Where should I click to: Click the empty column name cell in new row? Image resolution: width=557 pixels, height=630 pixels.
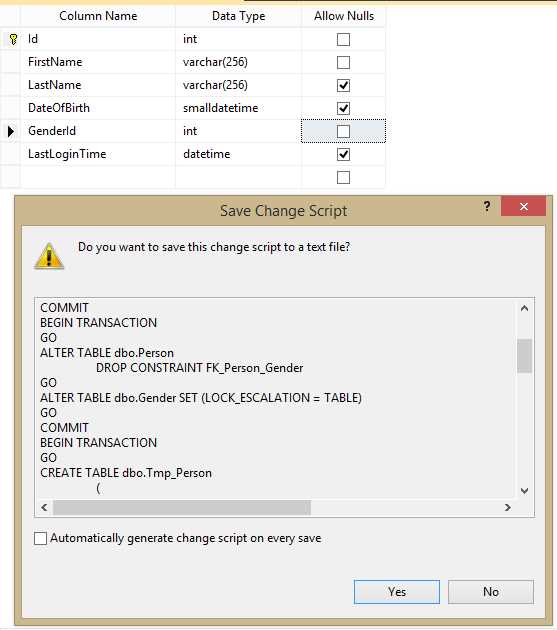[98, 177]
